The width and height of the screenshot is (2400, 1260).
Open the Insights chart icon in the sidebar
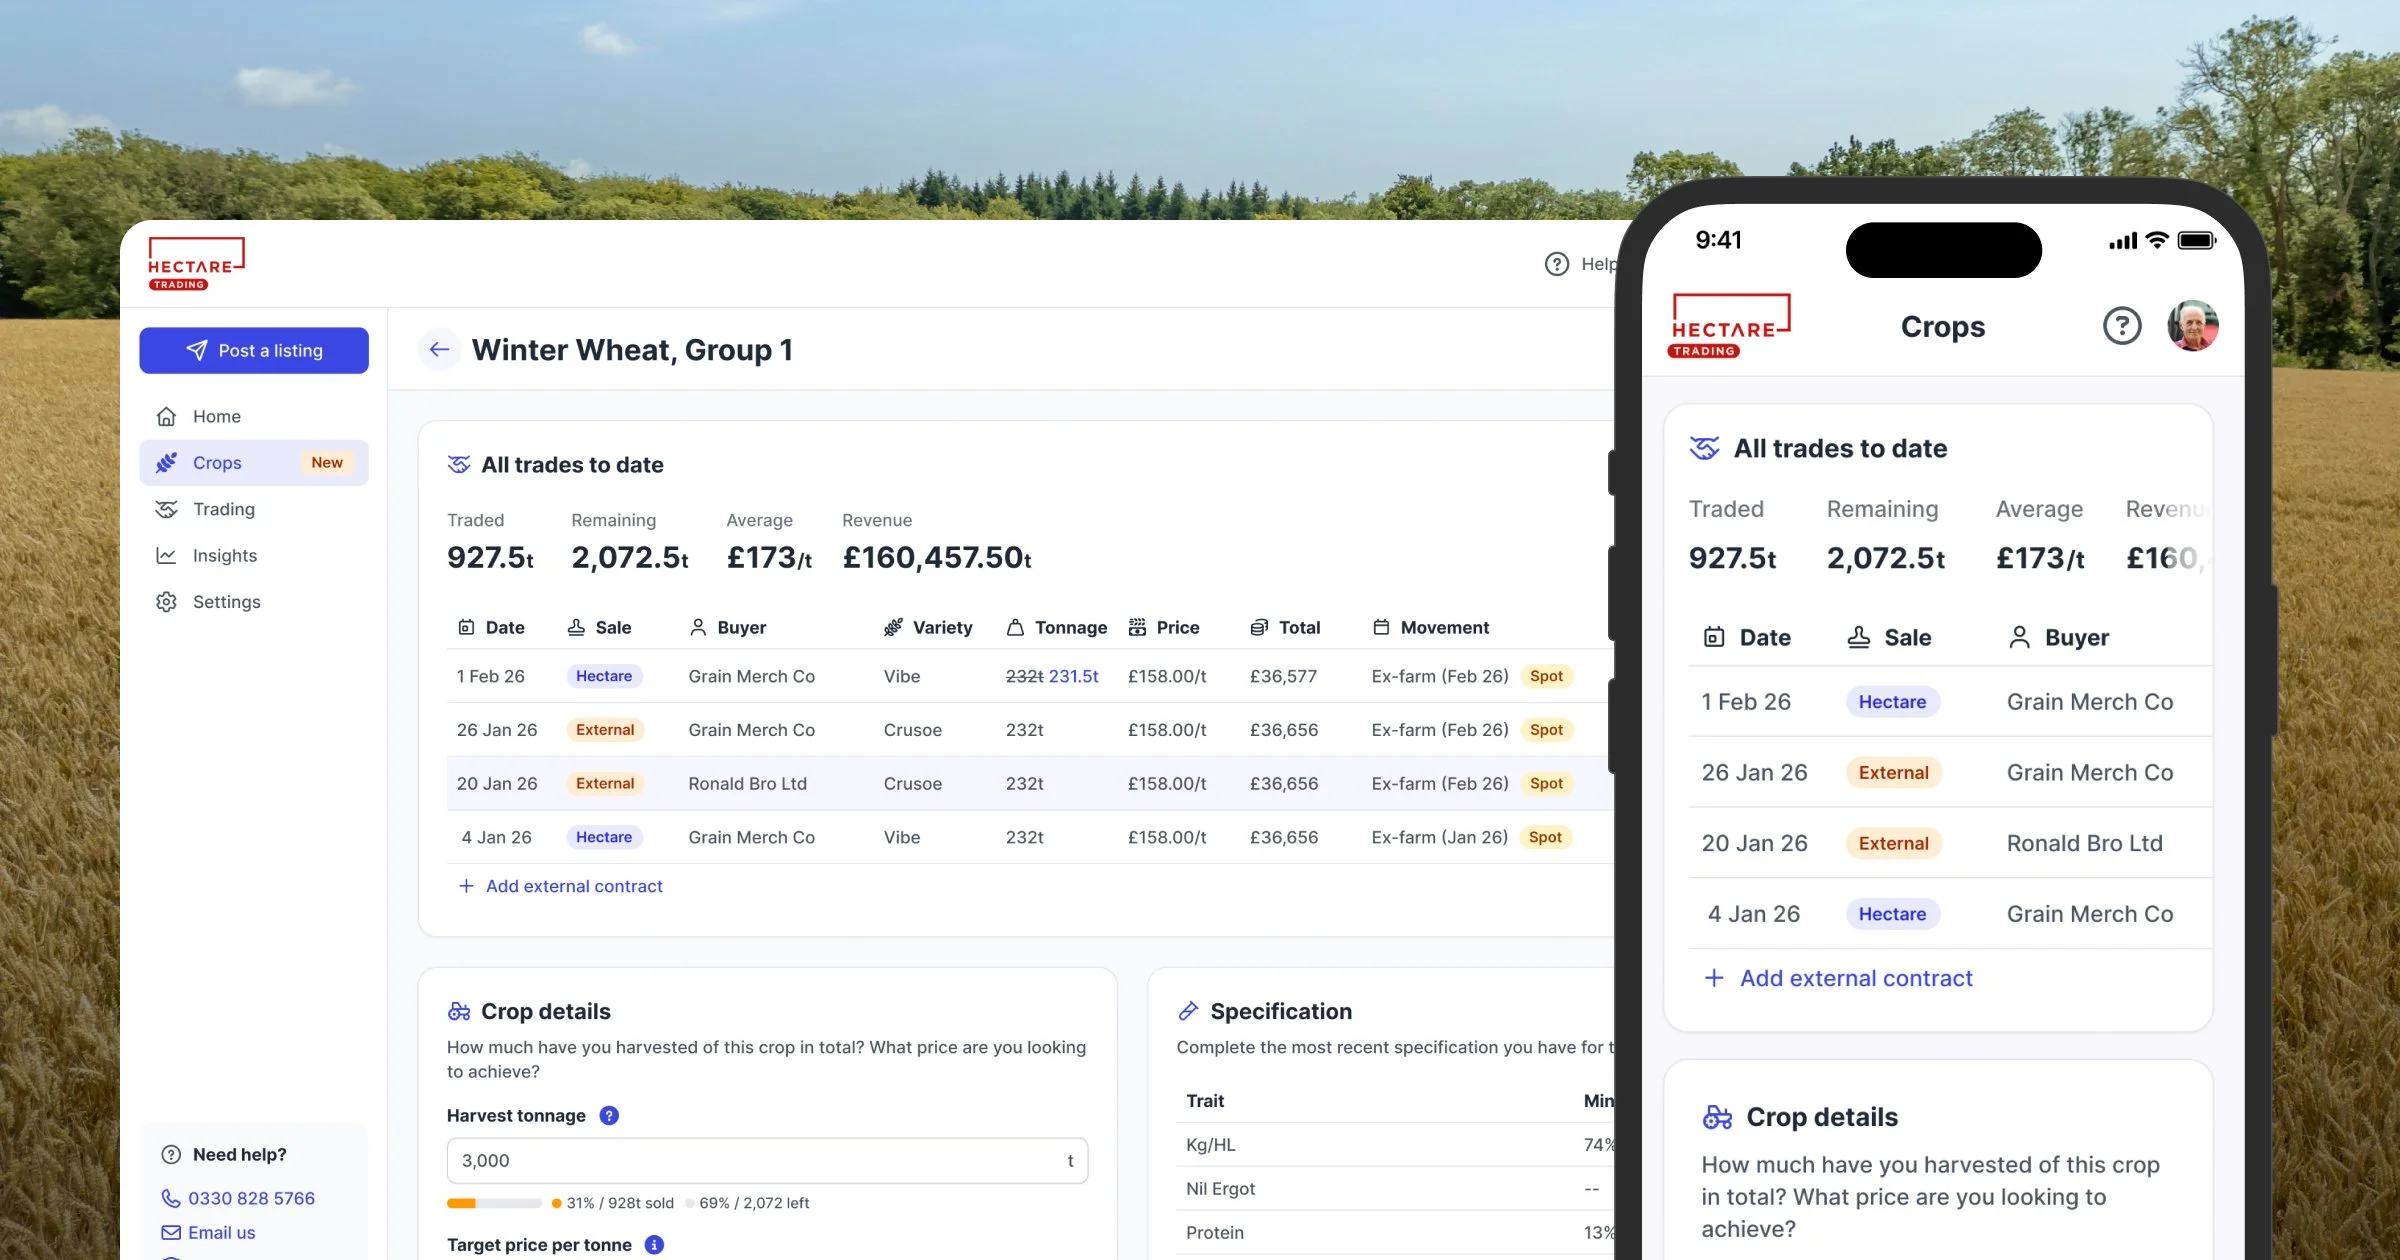tap(167, 555)
